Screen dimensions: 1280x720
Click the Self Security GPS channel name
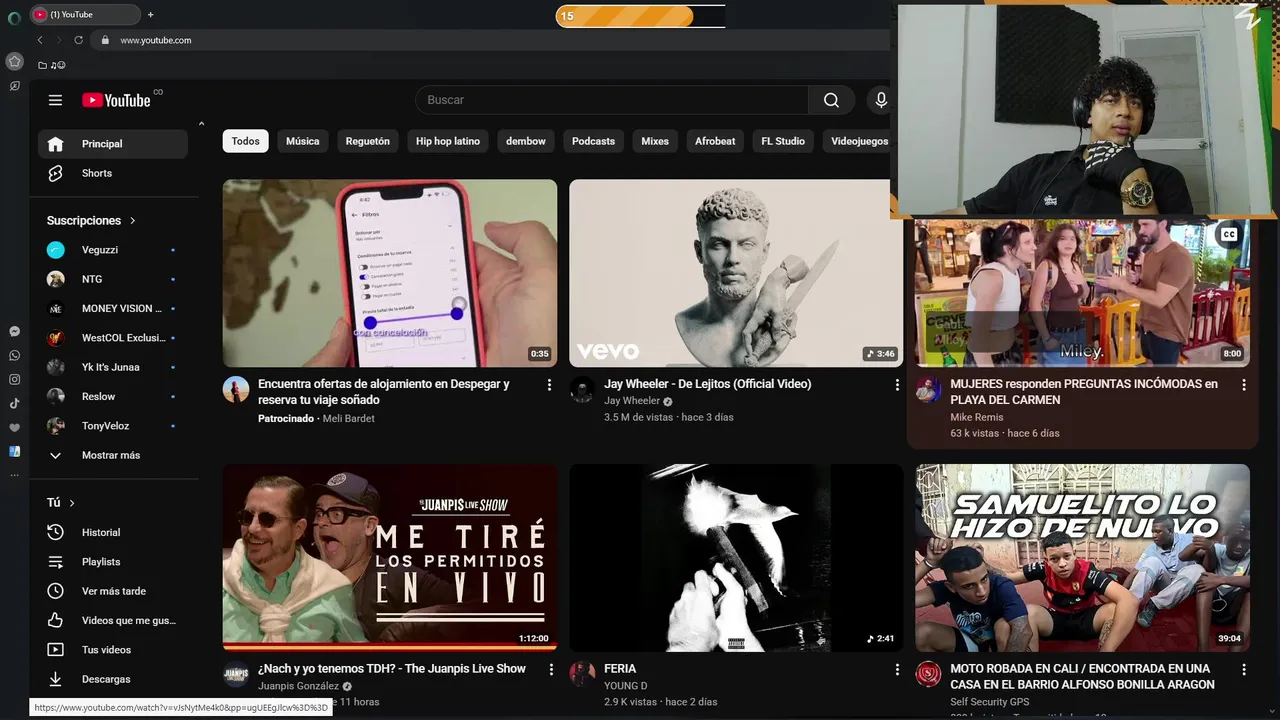tap(990, 702)
